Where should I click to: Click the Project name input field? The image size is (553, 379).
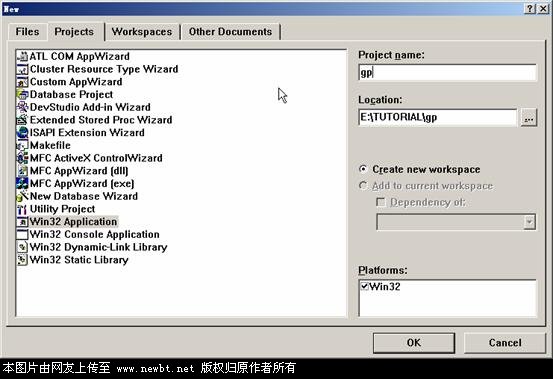448,73
